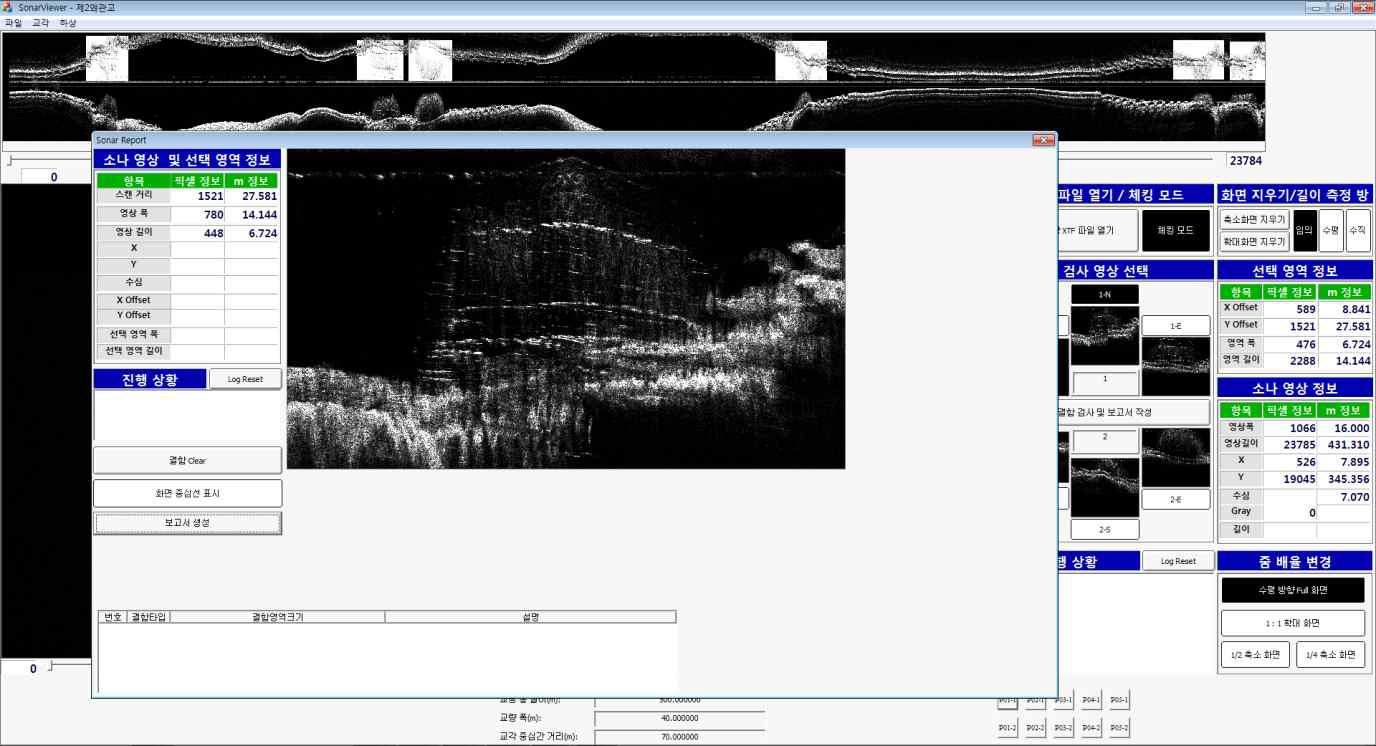Select 수평 방향 Full 화면 zoom
Screen dimensions: 1376x746
click(x=1292, y=590)
